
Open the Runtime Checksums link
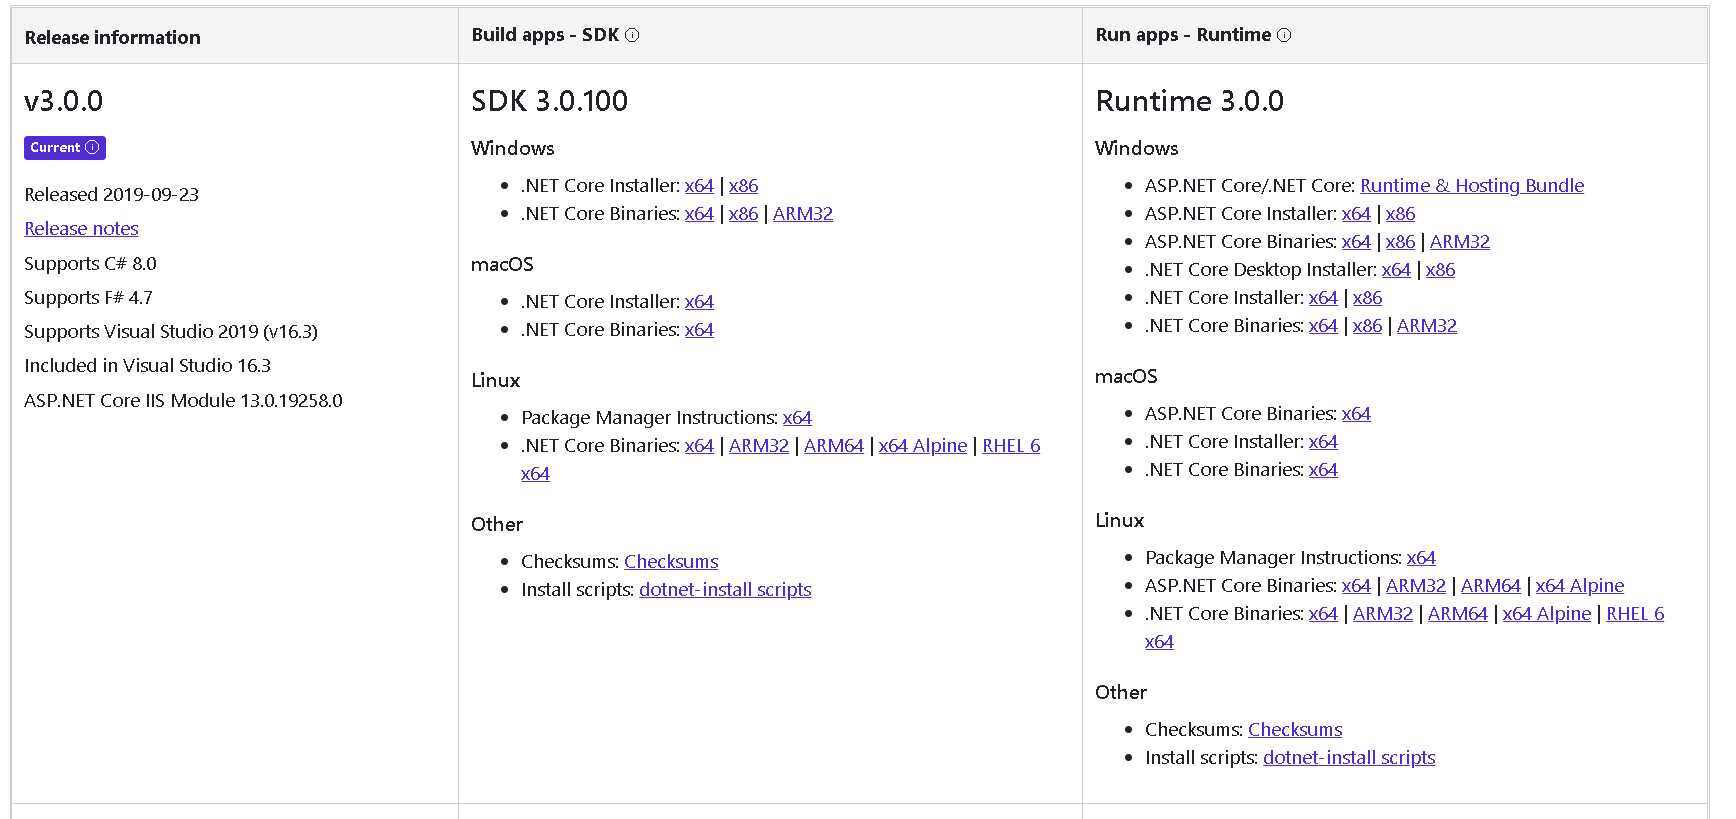click(1295, 729)
